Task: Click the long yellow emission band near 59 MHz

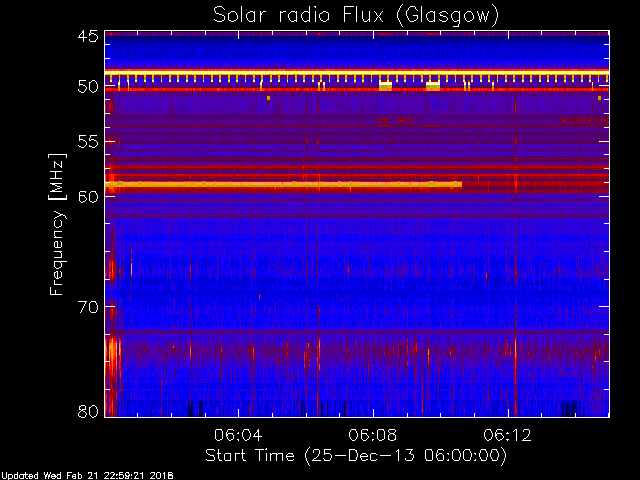Action: tap(283, 184)
